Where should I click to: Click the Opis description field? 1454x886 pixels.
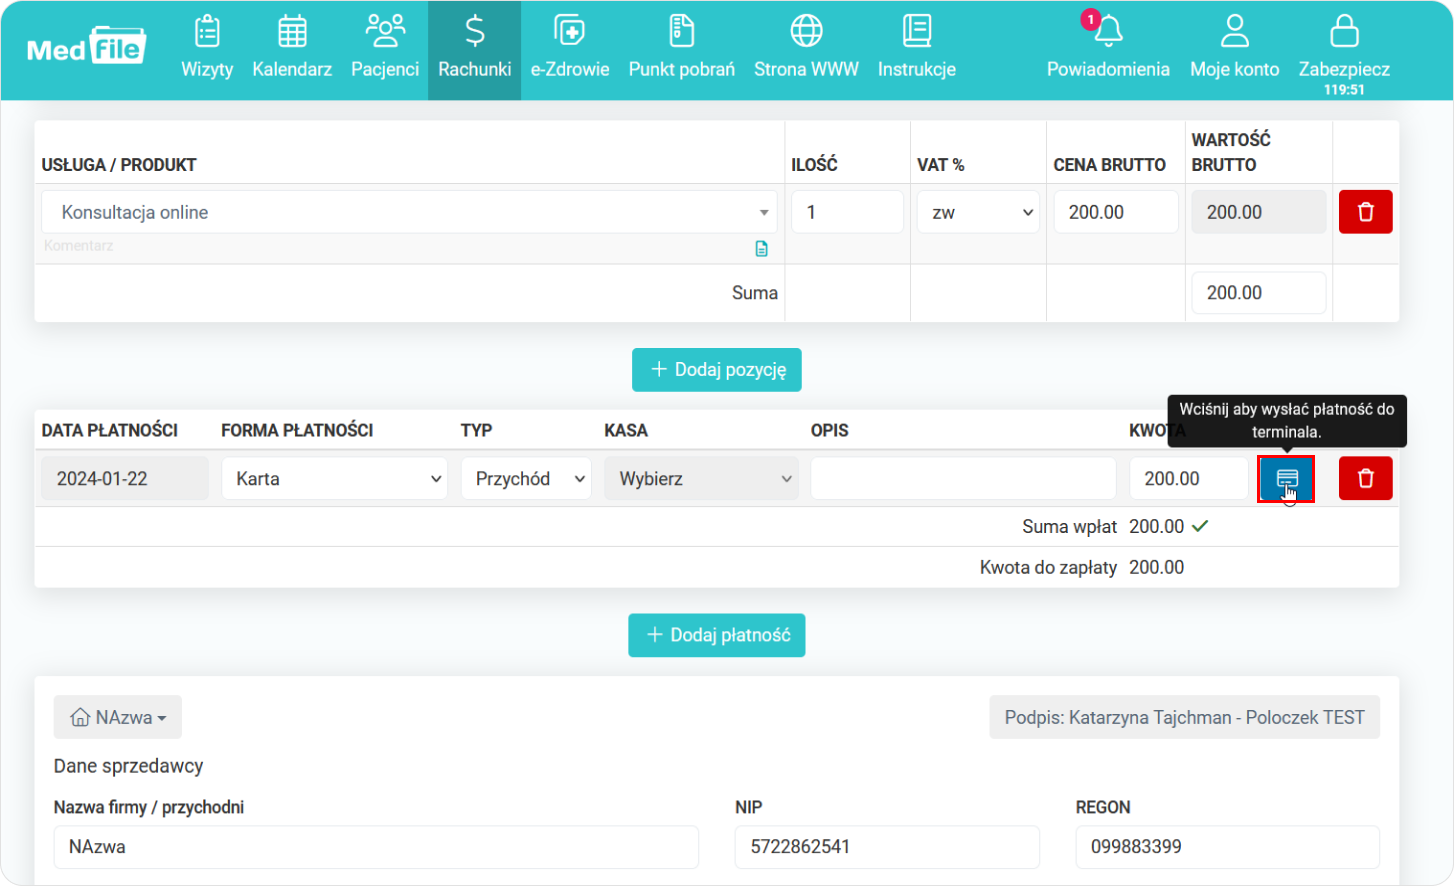963,479
